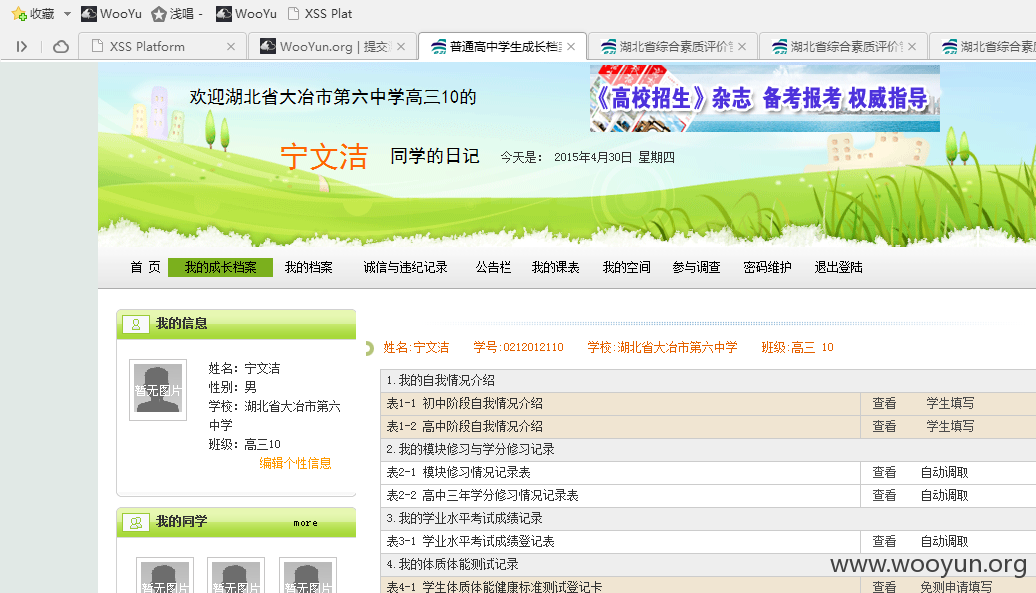Image resolution: width=1036 pixels, height=593 pixels.
Task: Open the 浅唱 bookmark
Action: click(x=177, y=14)
